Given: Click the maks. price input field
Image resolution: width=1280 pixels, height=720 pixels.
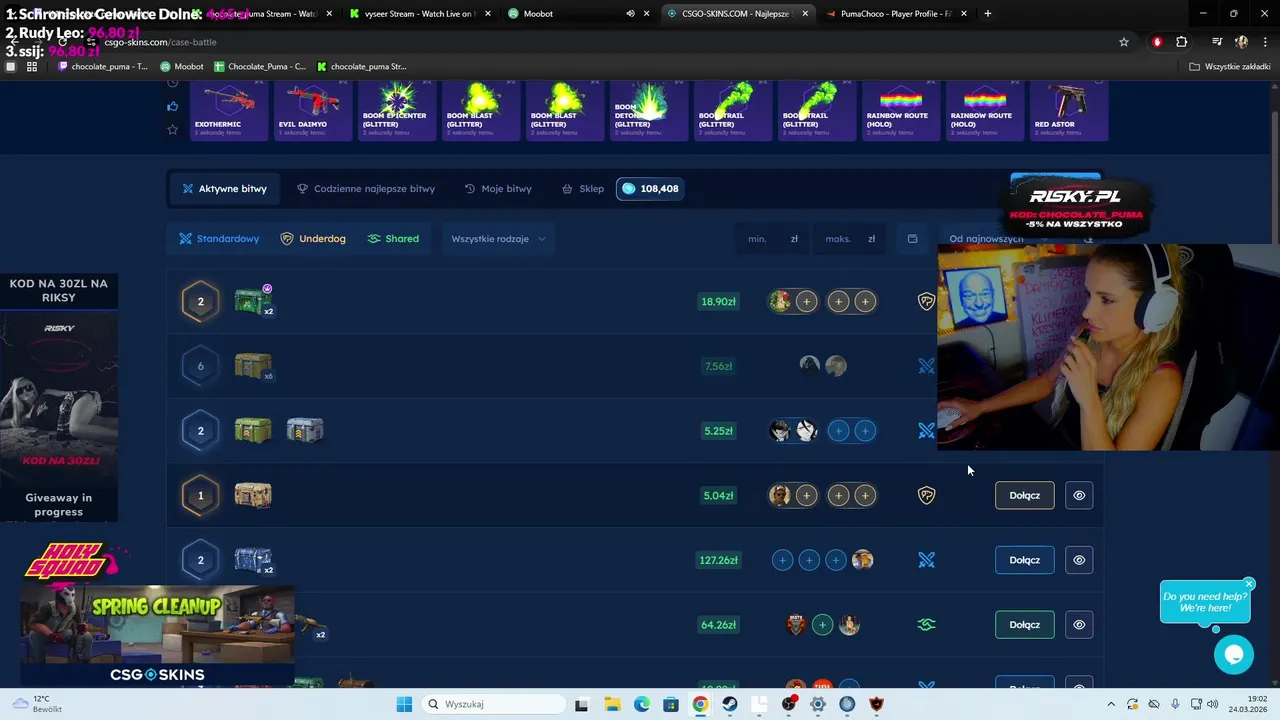Looking at the screenshot, I should (x=850, y=239).
